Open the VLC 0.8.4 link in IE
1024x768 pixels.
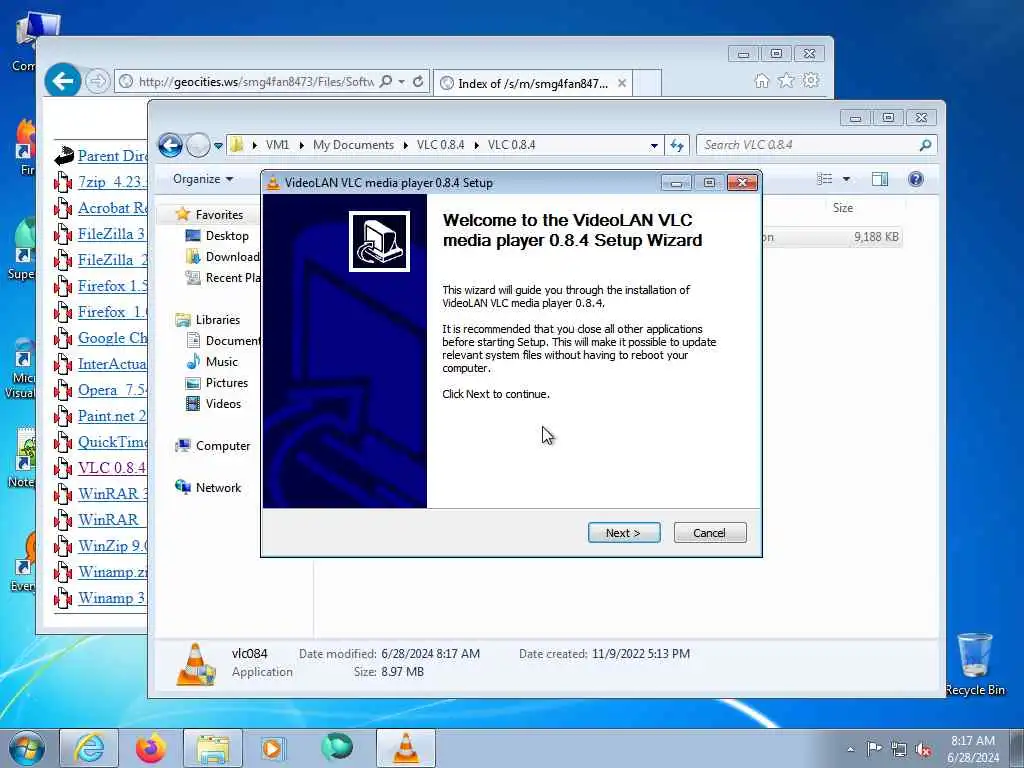pos(112,468)
